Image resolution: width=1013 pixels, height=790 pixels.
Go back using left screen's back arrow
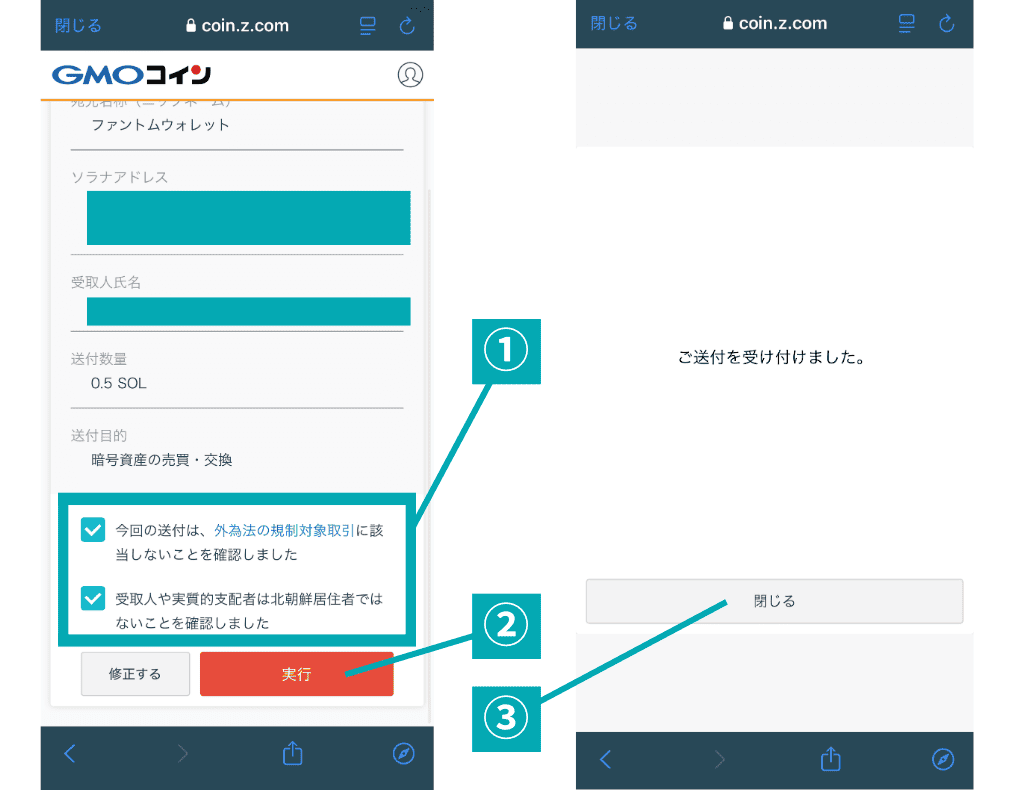pos(69,754)
